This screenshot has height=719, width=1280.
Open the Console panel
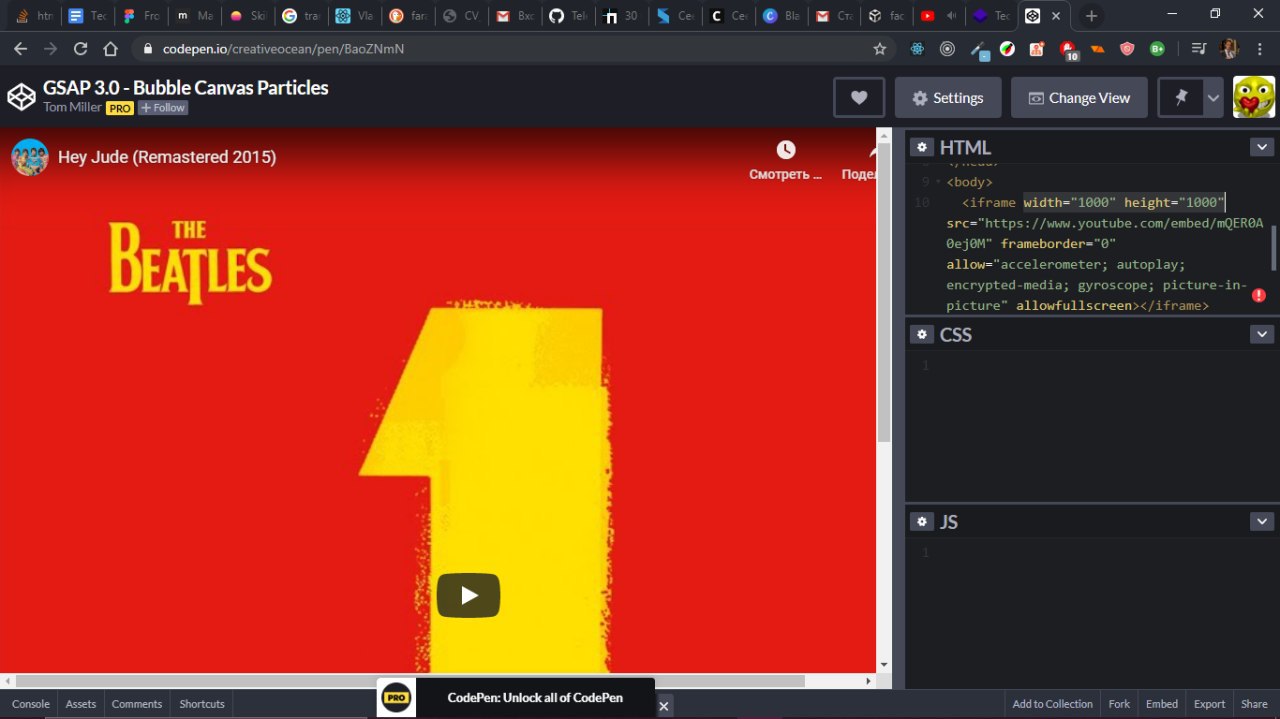31,704
